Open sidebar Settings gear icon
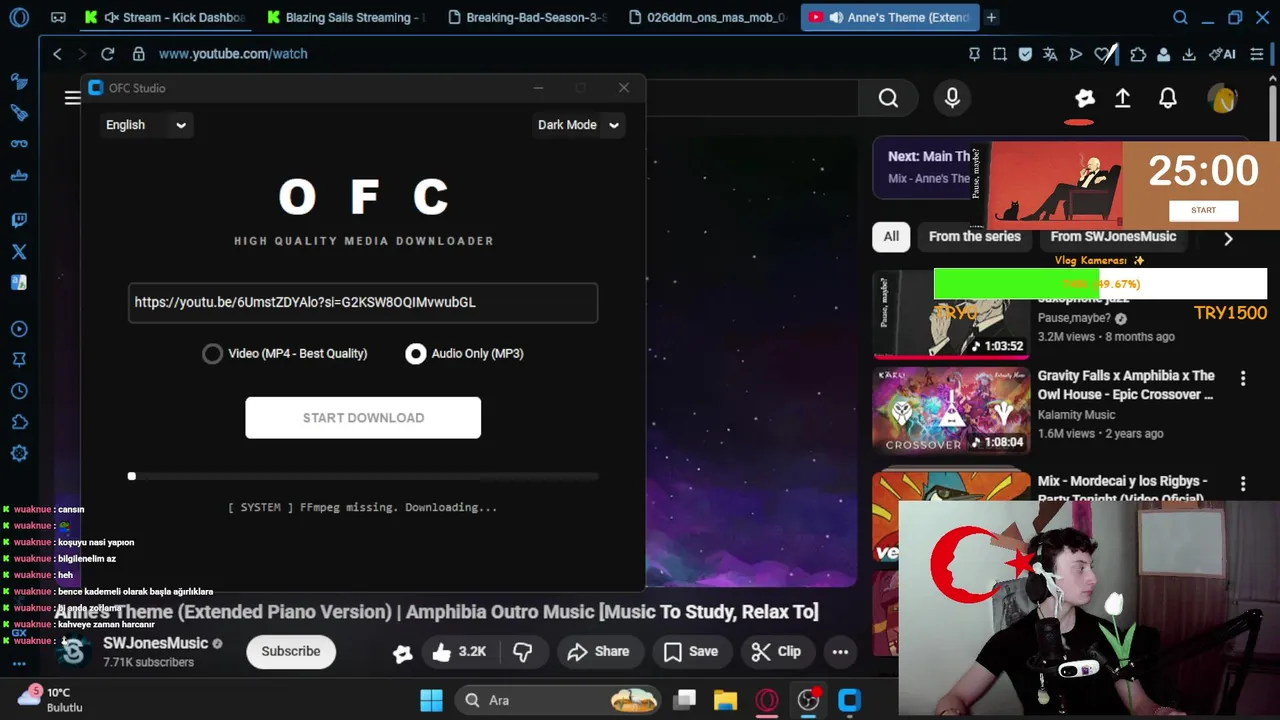Screen dimensions: 1280x720 [19, 453]
